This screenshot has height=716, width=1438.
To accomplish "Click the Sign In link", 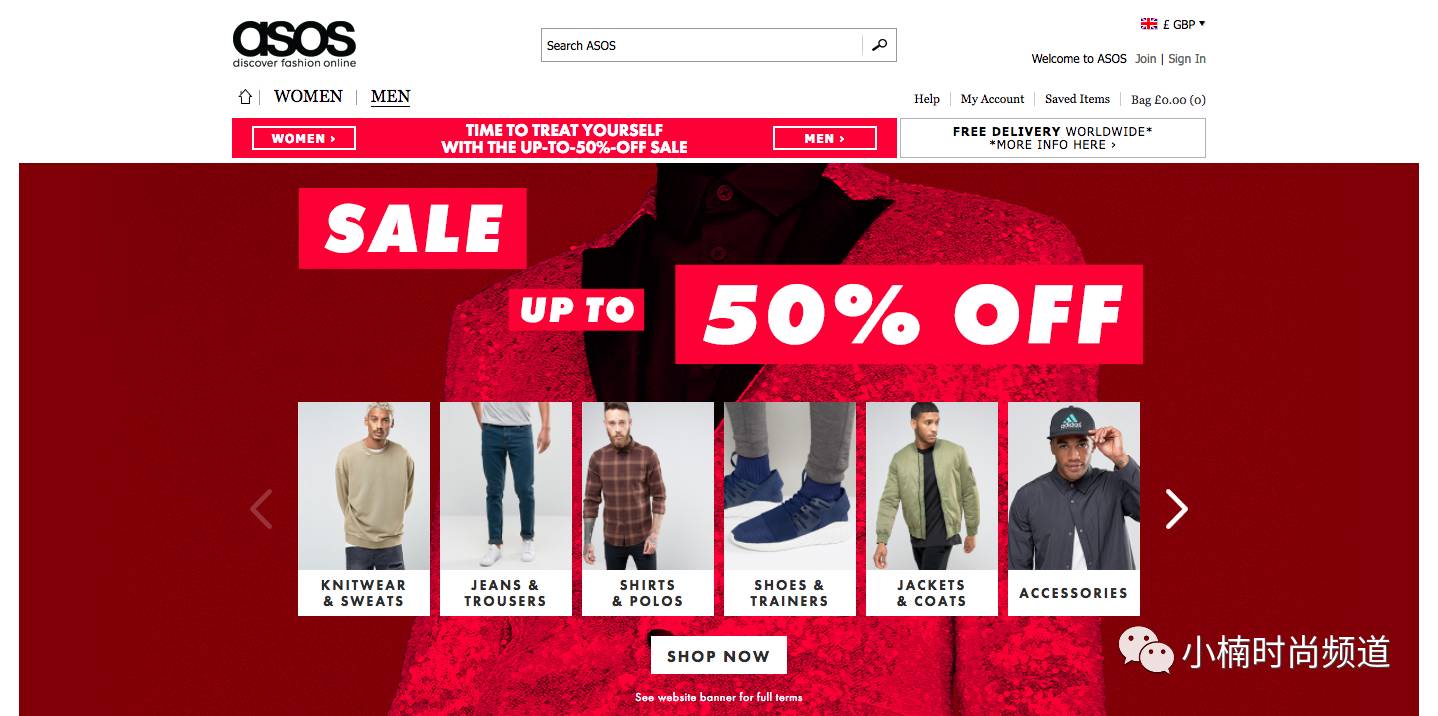I will click(x=1187, y=59).
